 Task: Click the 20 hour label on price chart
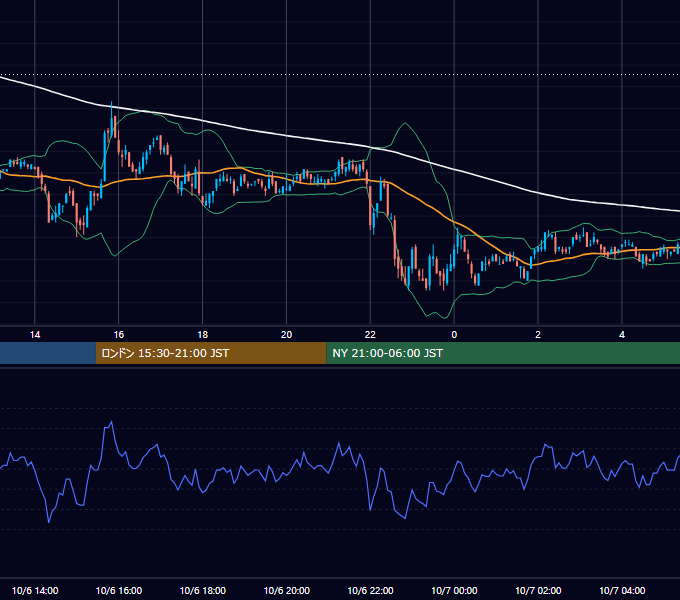tap(286, 335)
